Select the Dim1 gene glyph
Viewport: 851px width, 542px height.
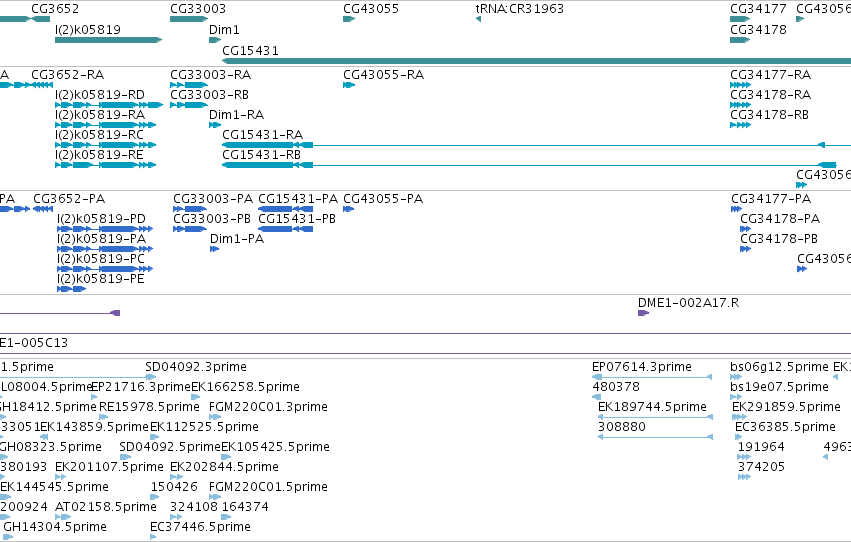(x=215, y=40)
